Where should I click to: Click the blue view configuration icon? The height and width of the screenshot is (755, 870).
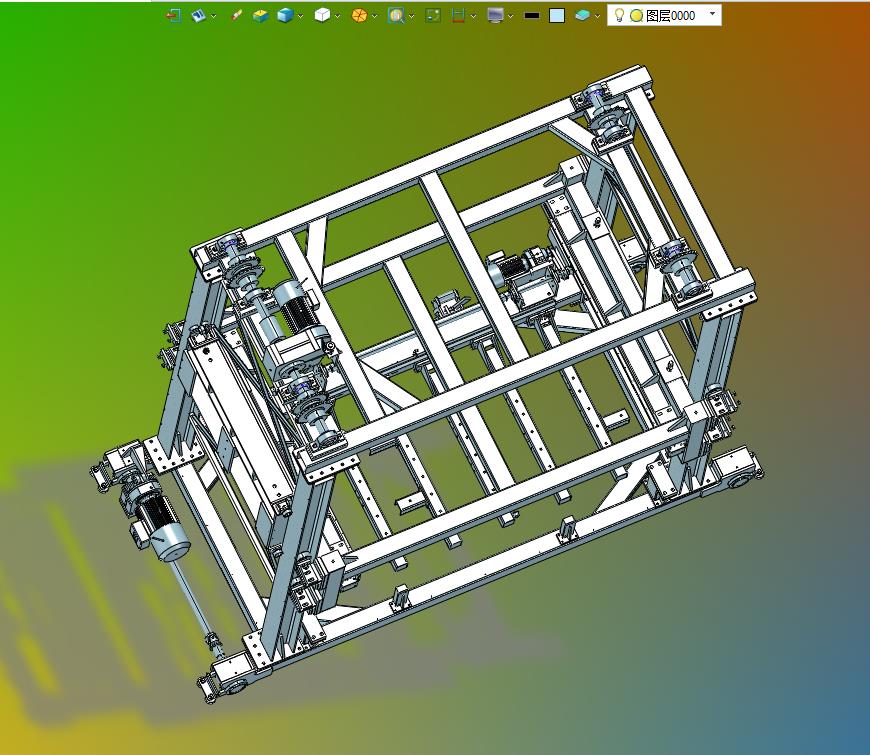click(x=198, y=16)
